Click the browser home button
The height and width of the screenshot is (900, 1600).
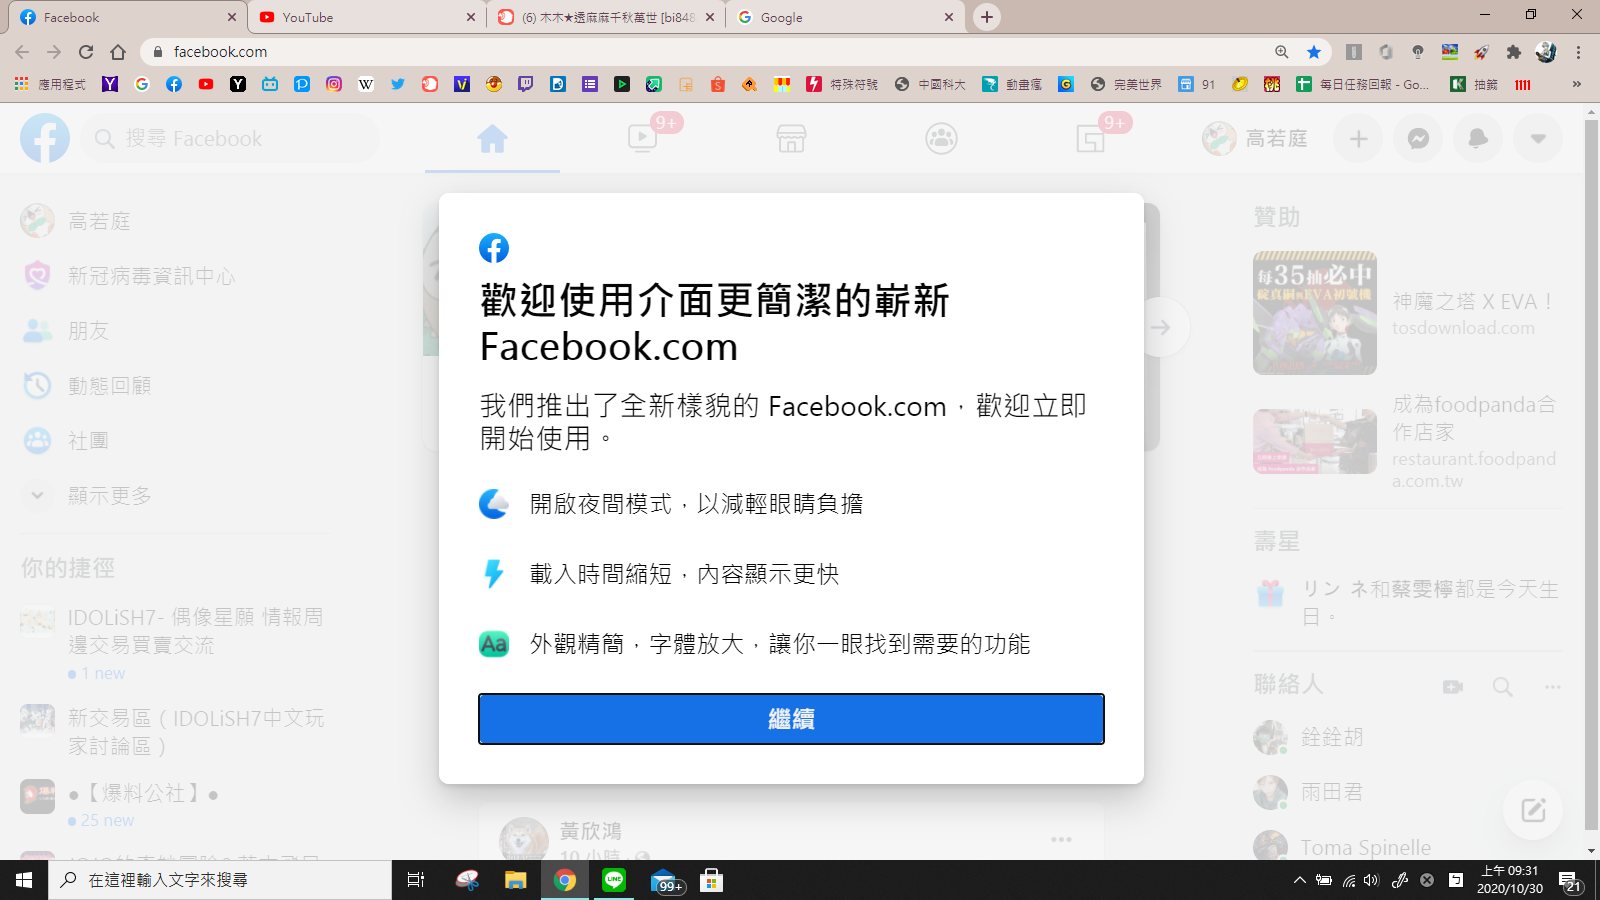[118, 52]
